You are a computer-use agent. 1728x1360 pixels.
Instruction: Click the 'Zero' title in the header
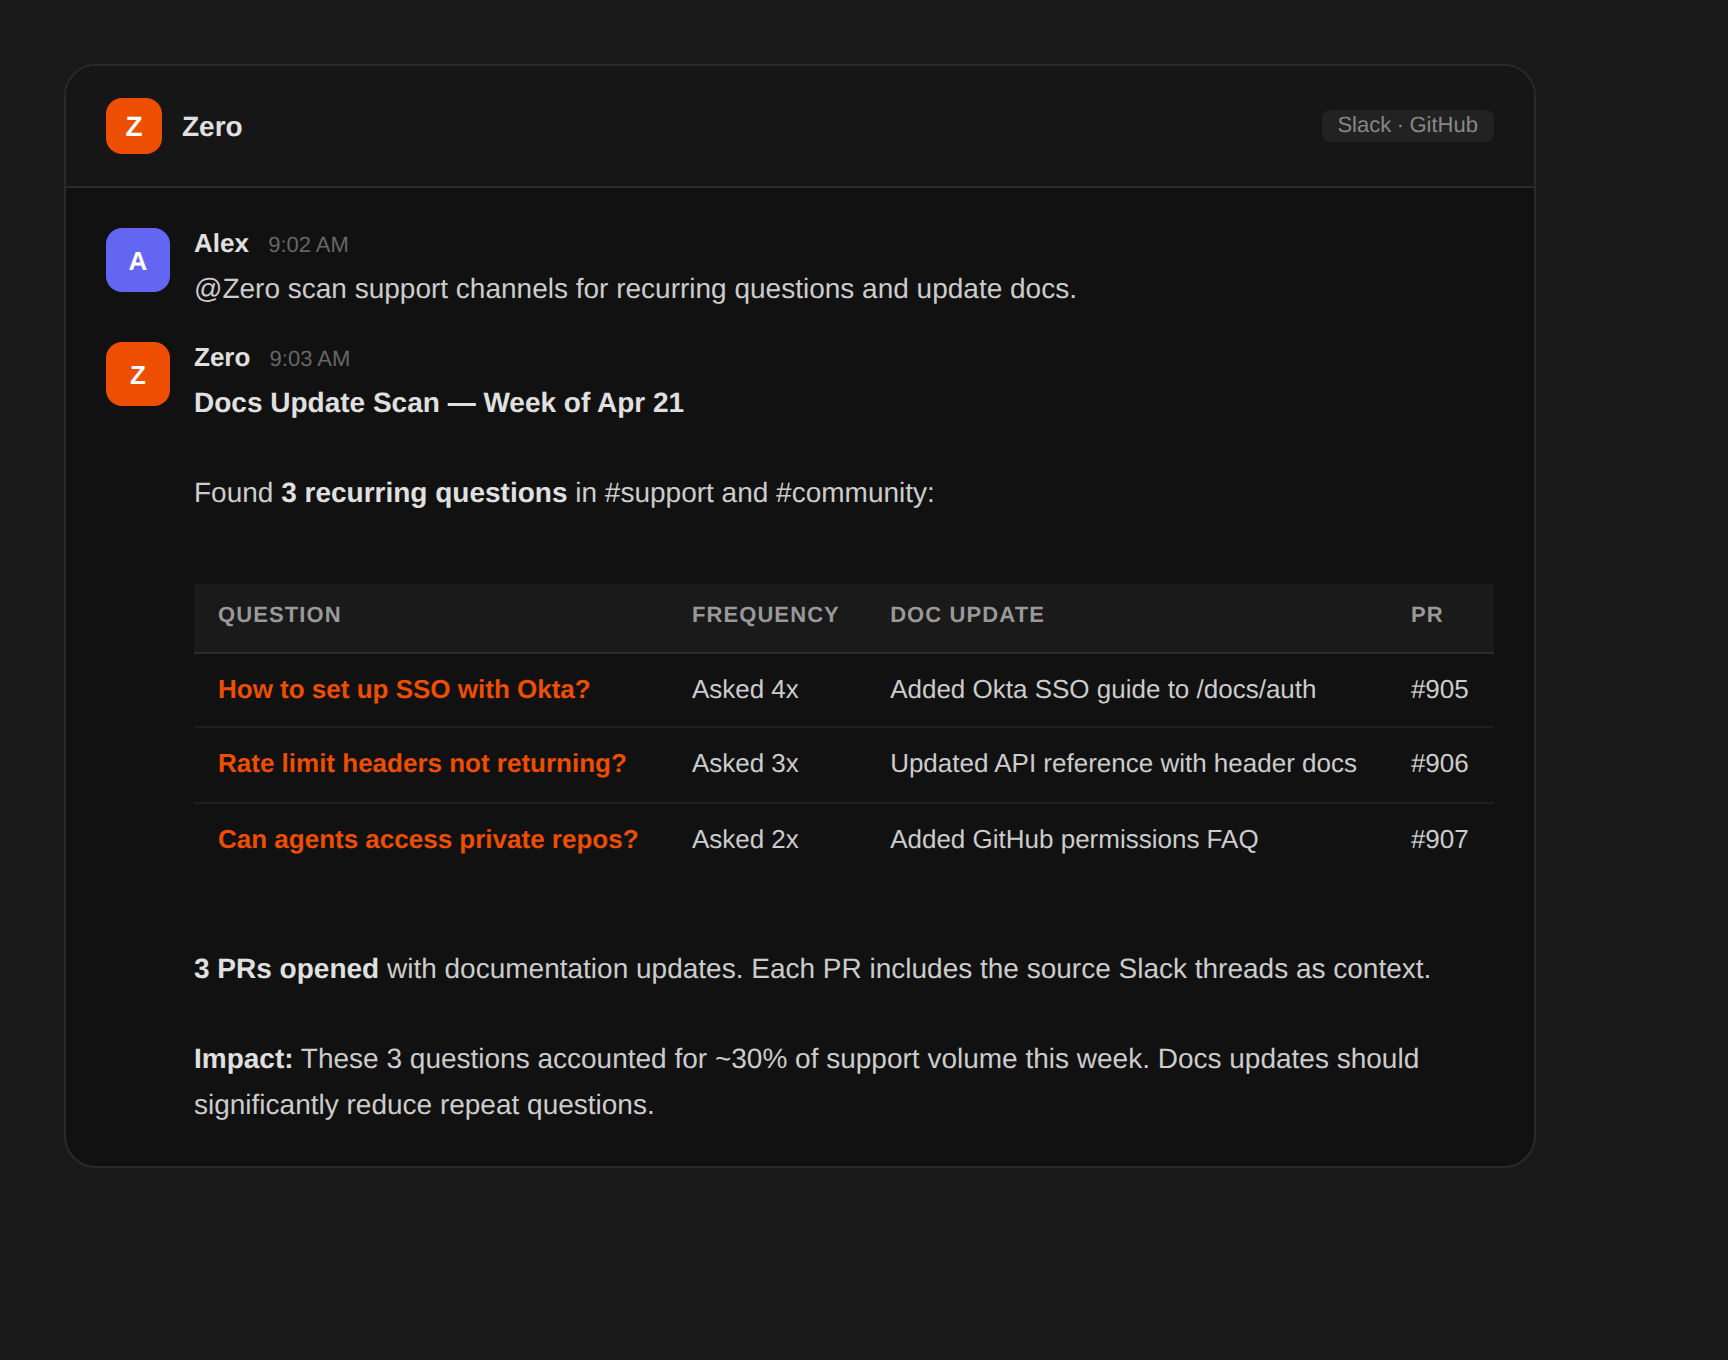[212, 126]
